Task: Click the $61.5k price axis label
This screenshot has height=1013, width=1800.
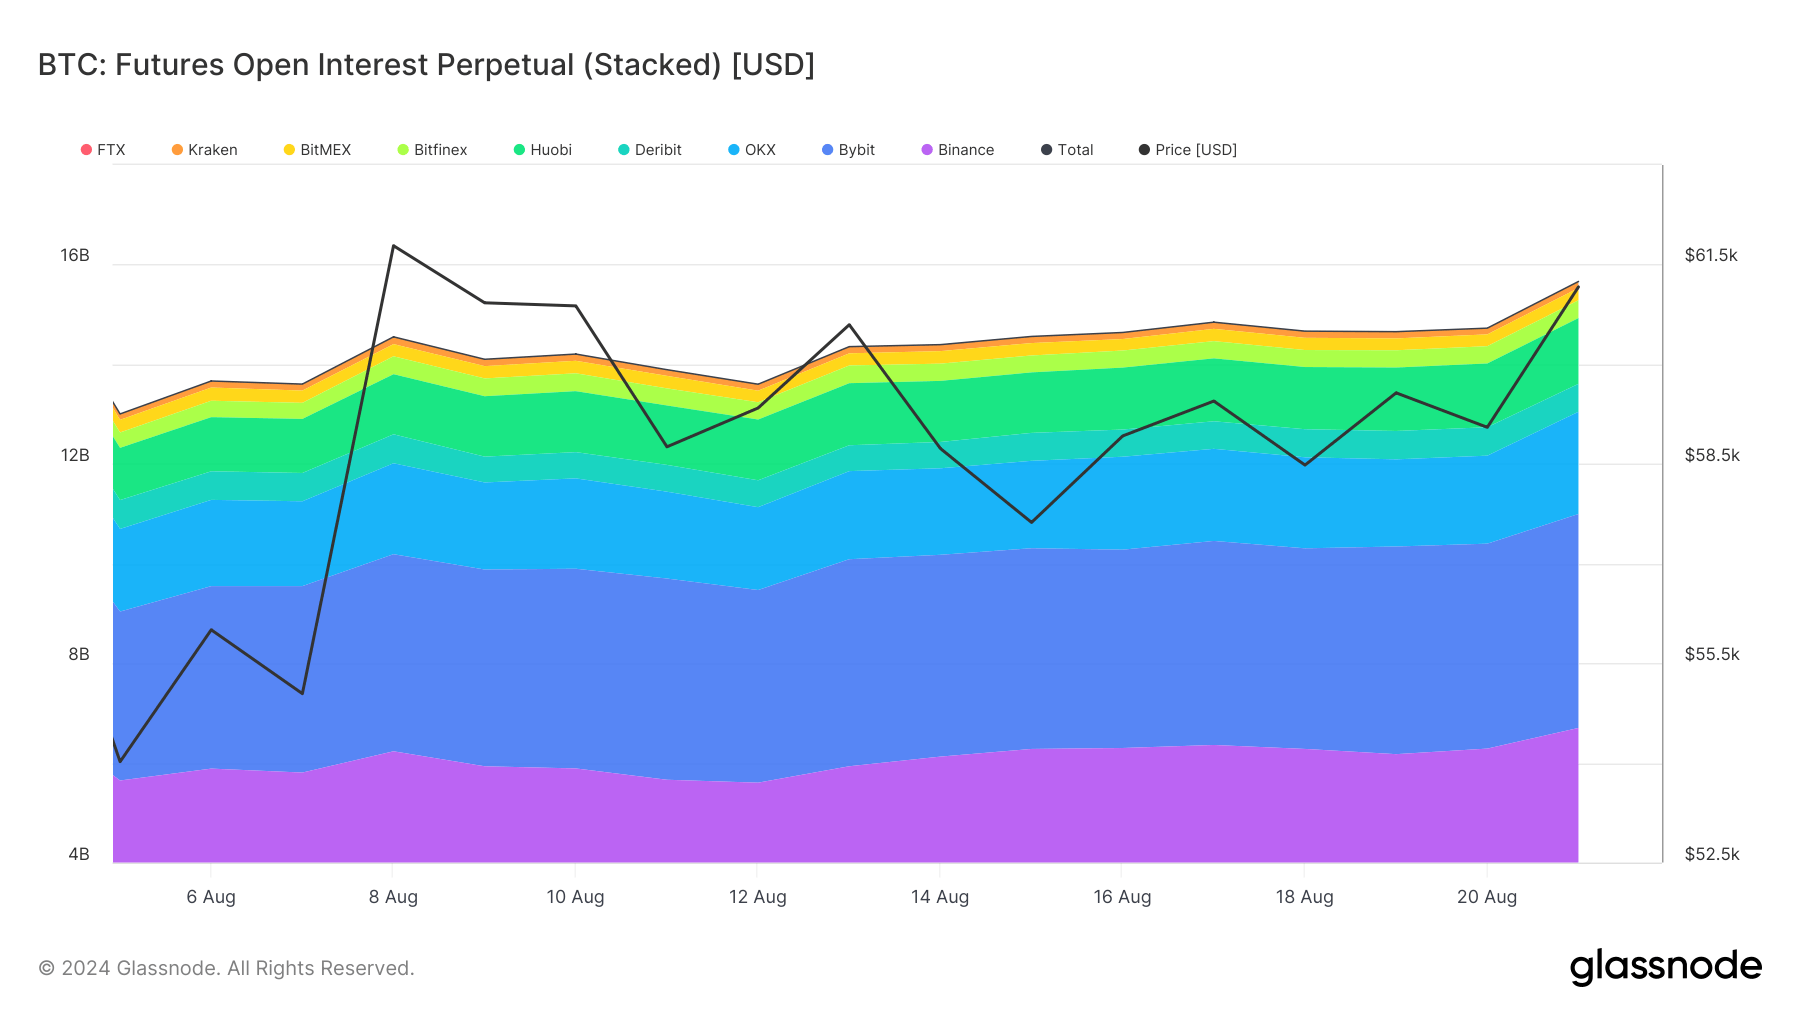Action: coord(1711,255)
